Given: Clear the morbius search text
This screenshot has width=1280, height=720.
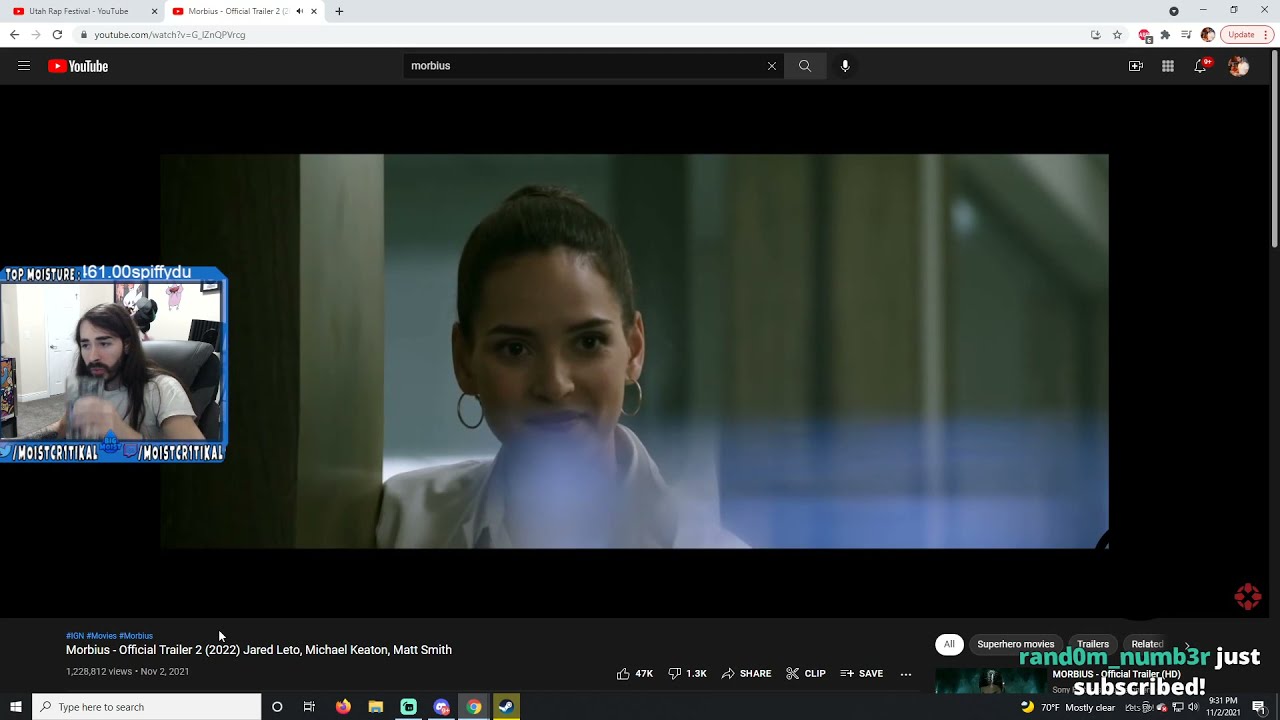Looking at the screenshot, I should click(771, 66).
